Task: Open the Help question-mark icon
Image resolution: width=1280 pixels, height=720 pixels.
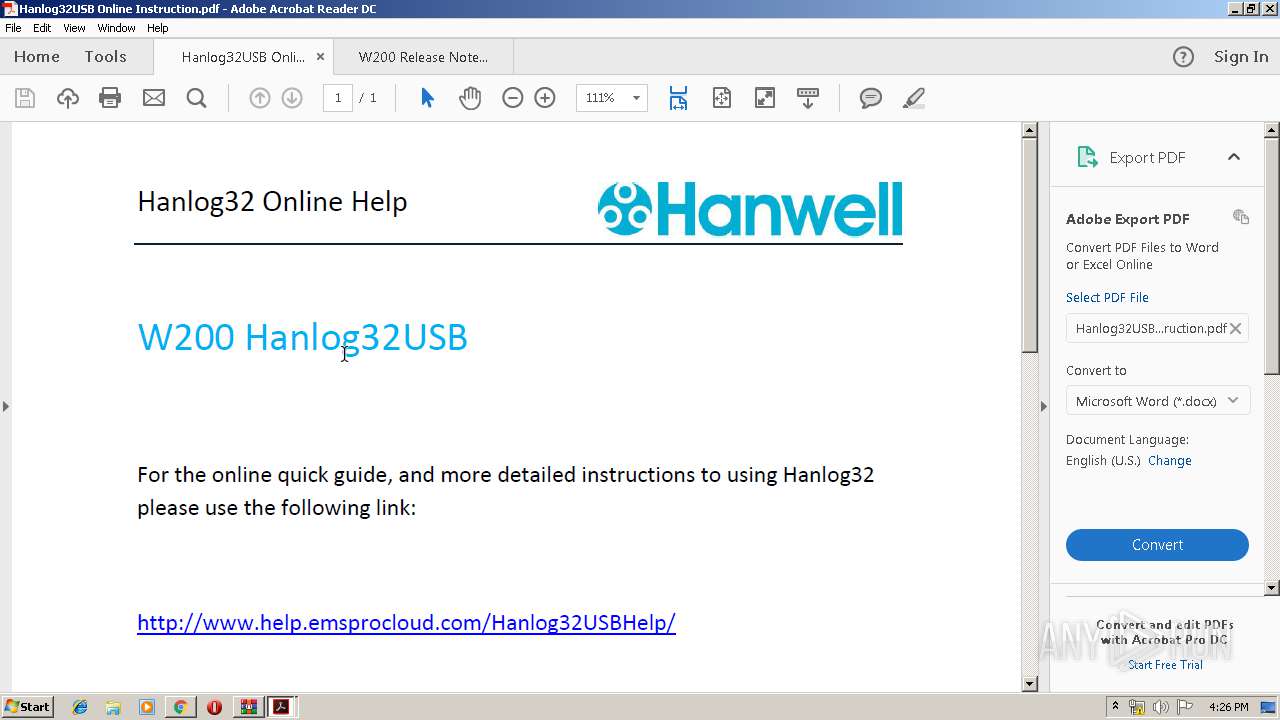Action: coord(1183,57)
